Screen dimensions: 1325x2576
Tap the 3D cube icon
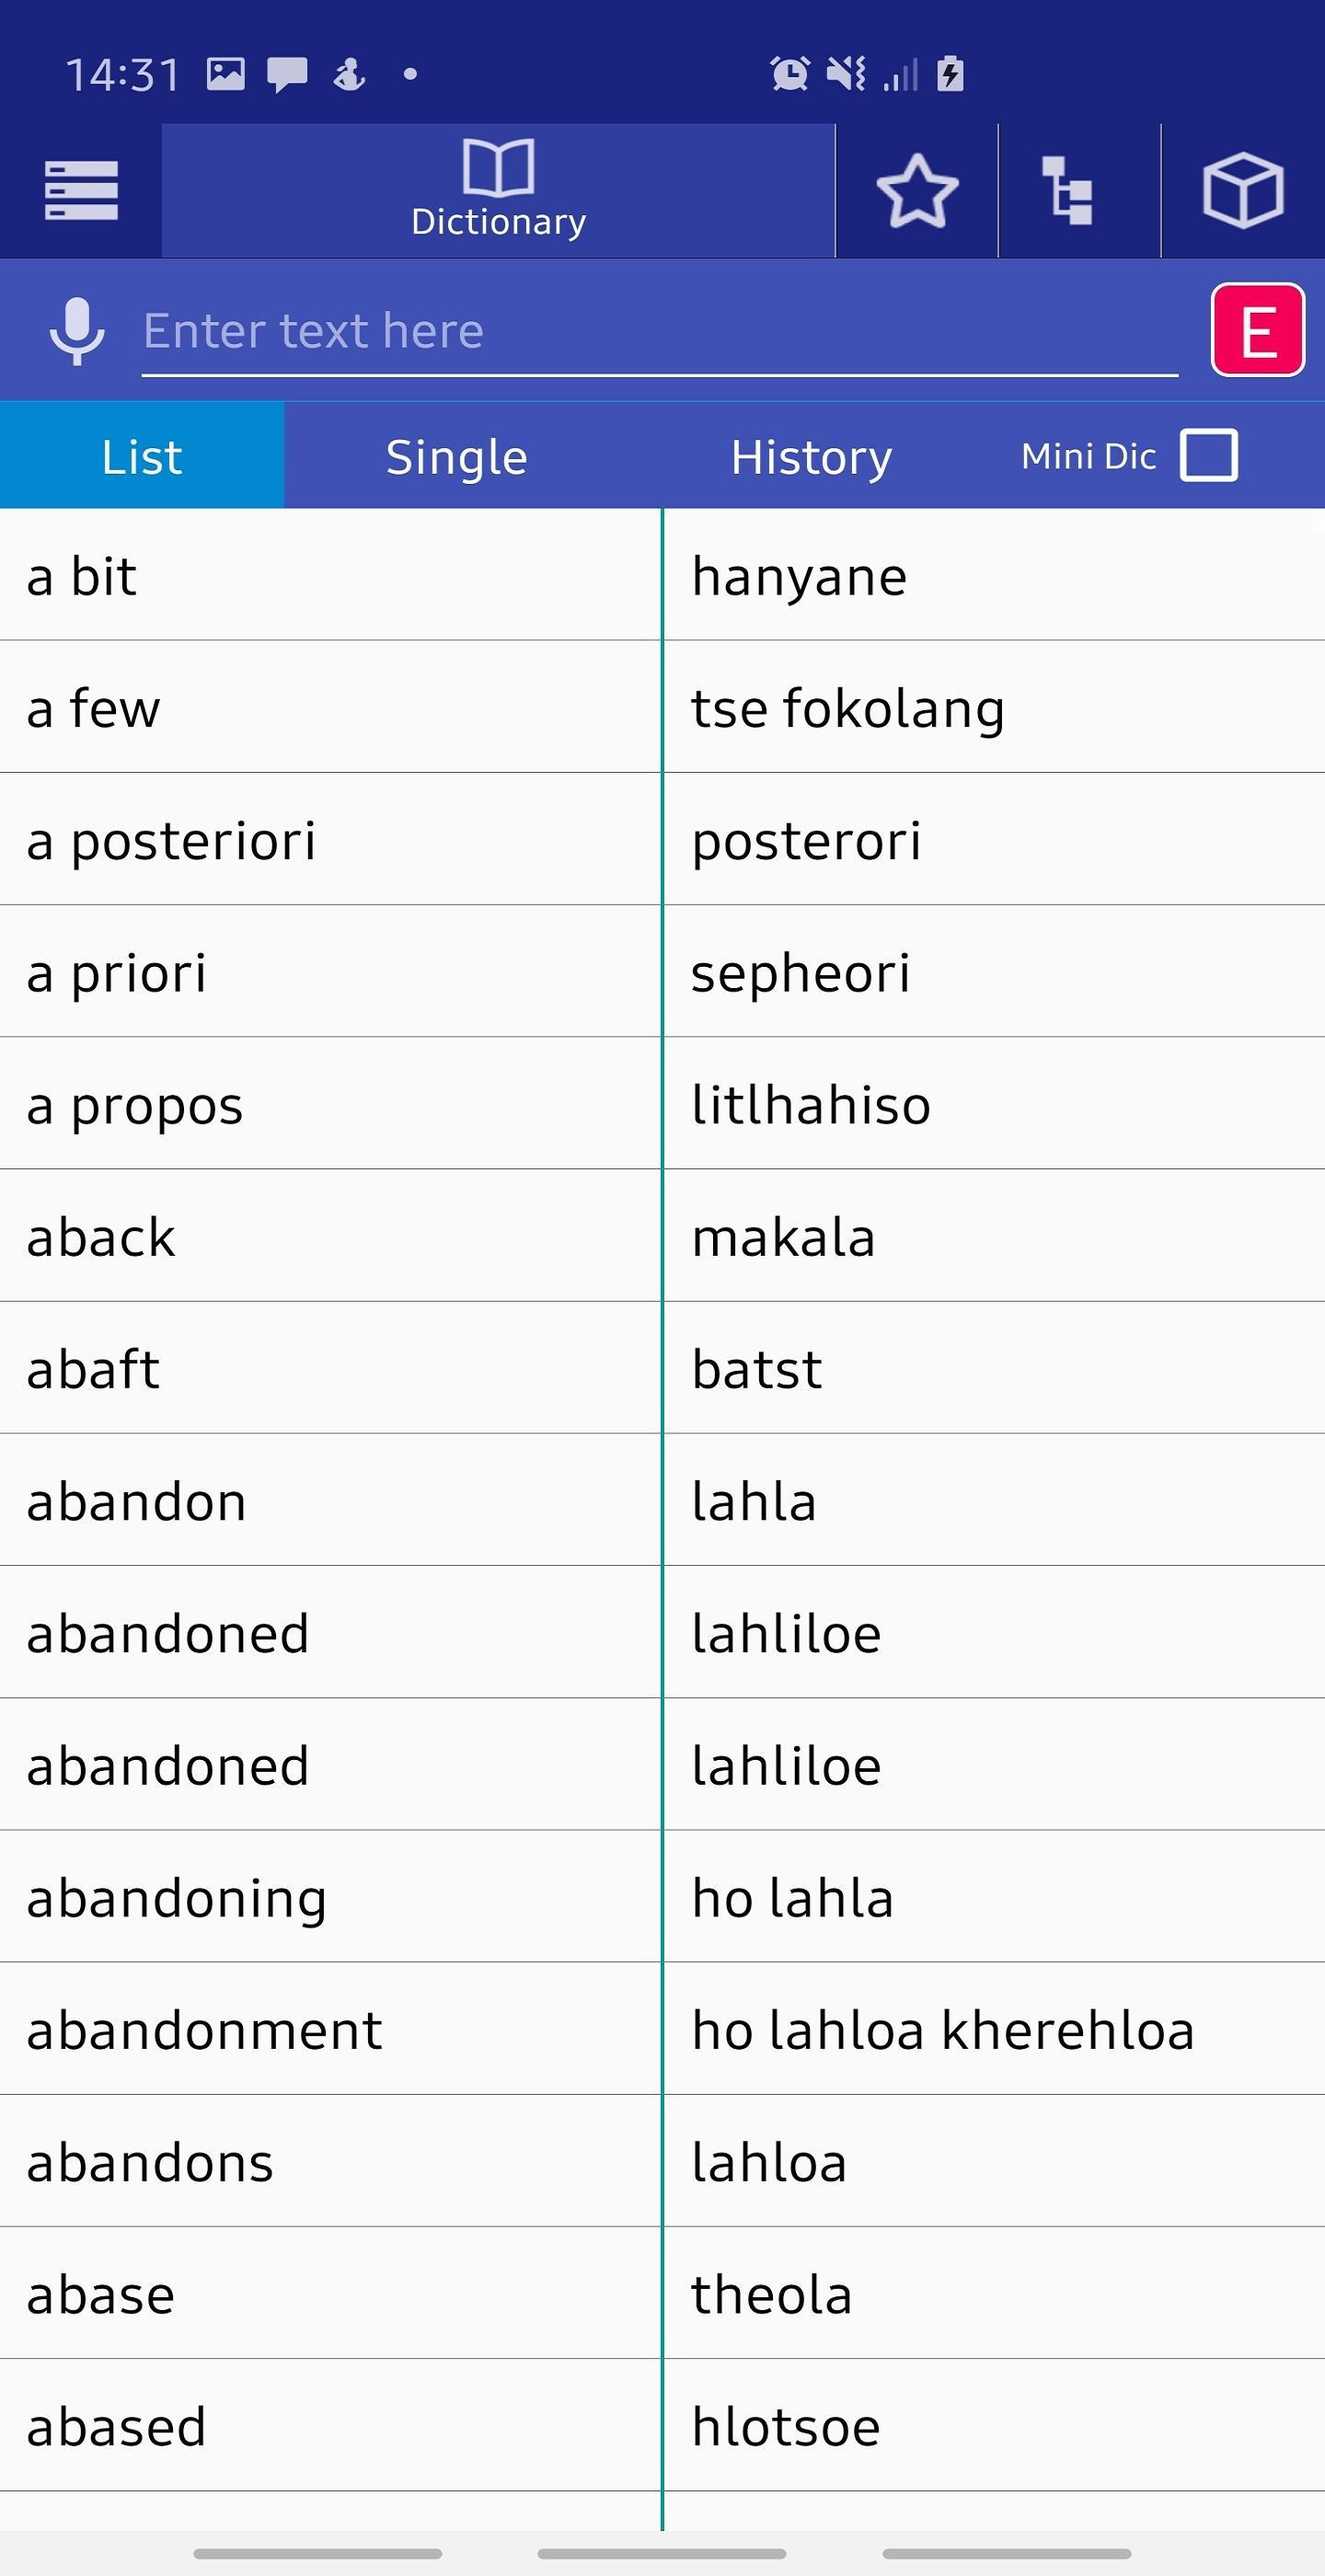point(1243,191)
